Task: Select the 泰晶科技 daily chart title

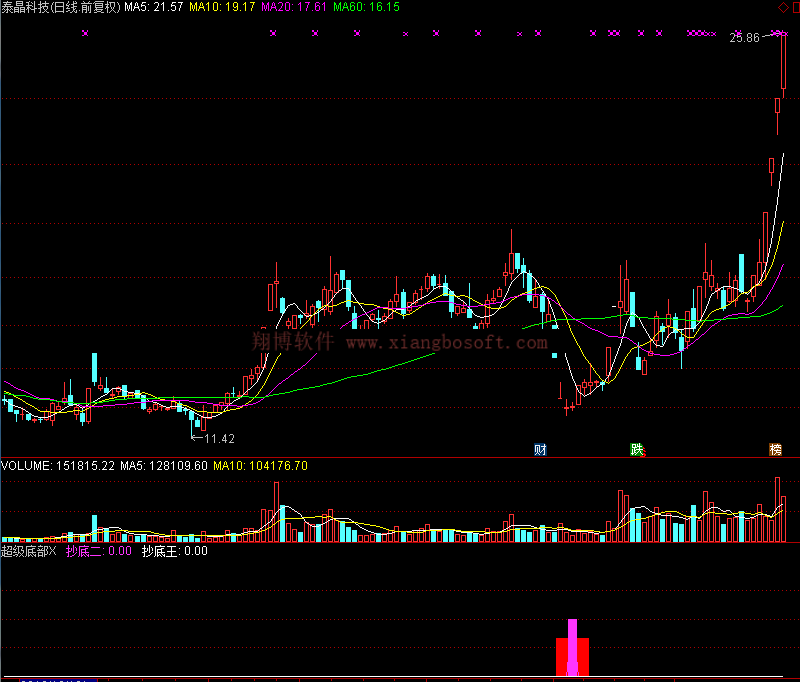Action: pos(60,7)
